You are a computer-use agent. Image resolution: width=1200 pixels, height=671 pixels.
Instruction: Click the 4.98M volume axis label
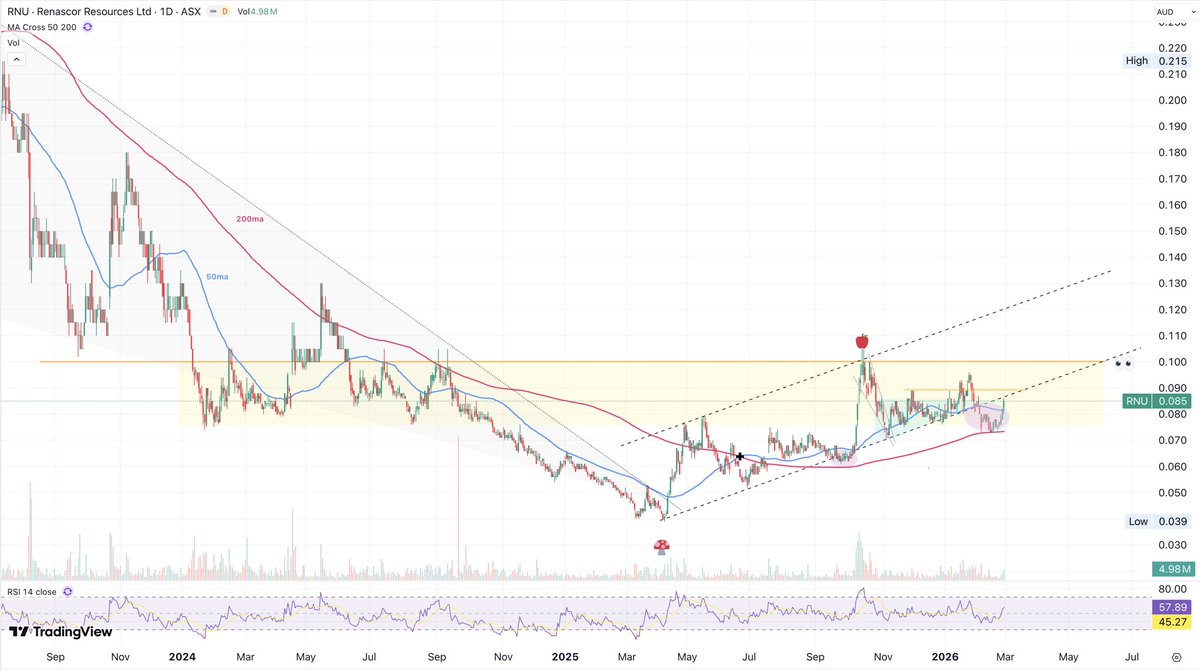point(1174,569)
